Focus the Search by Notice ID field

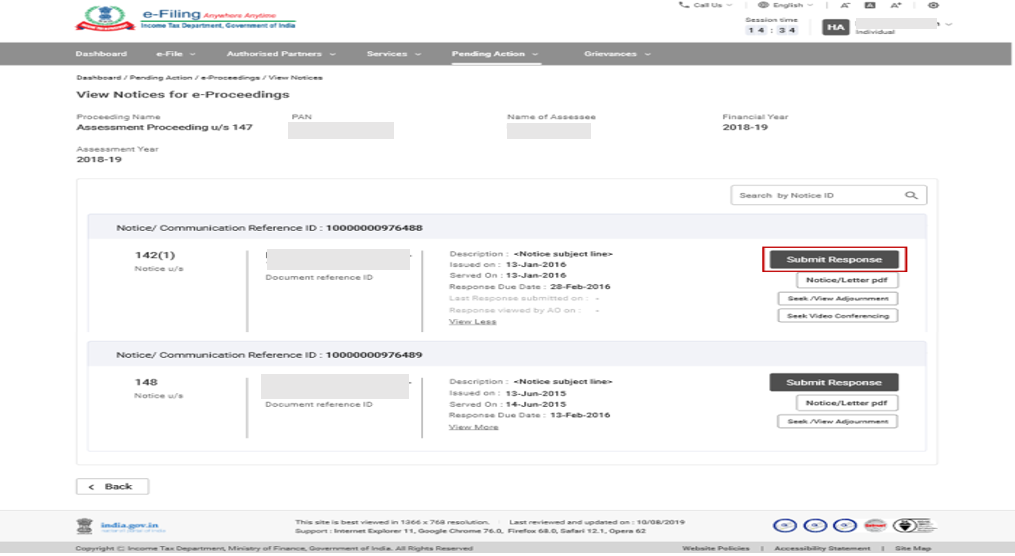point(815,196)
